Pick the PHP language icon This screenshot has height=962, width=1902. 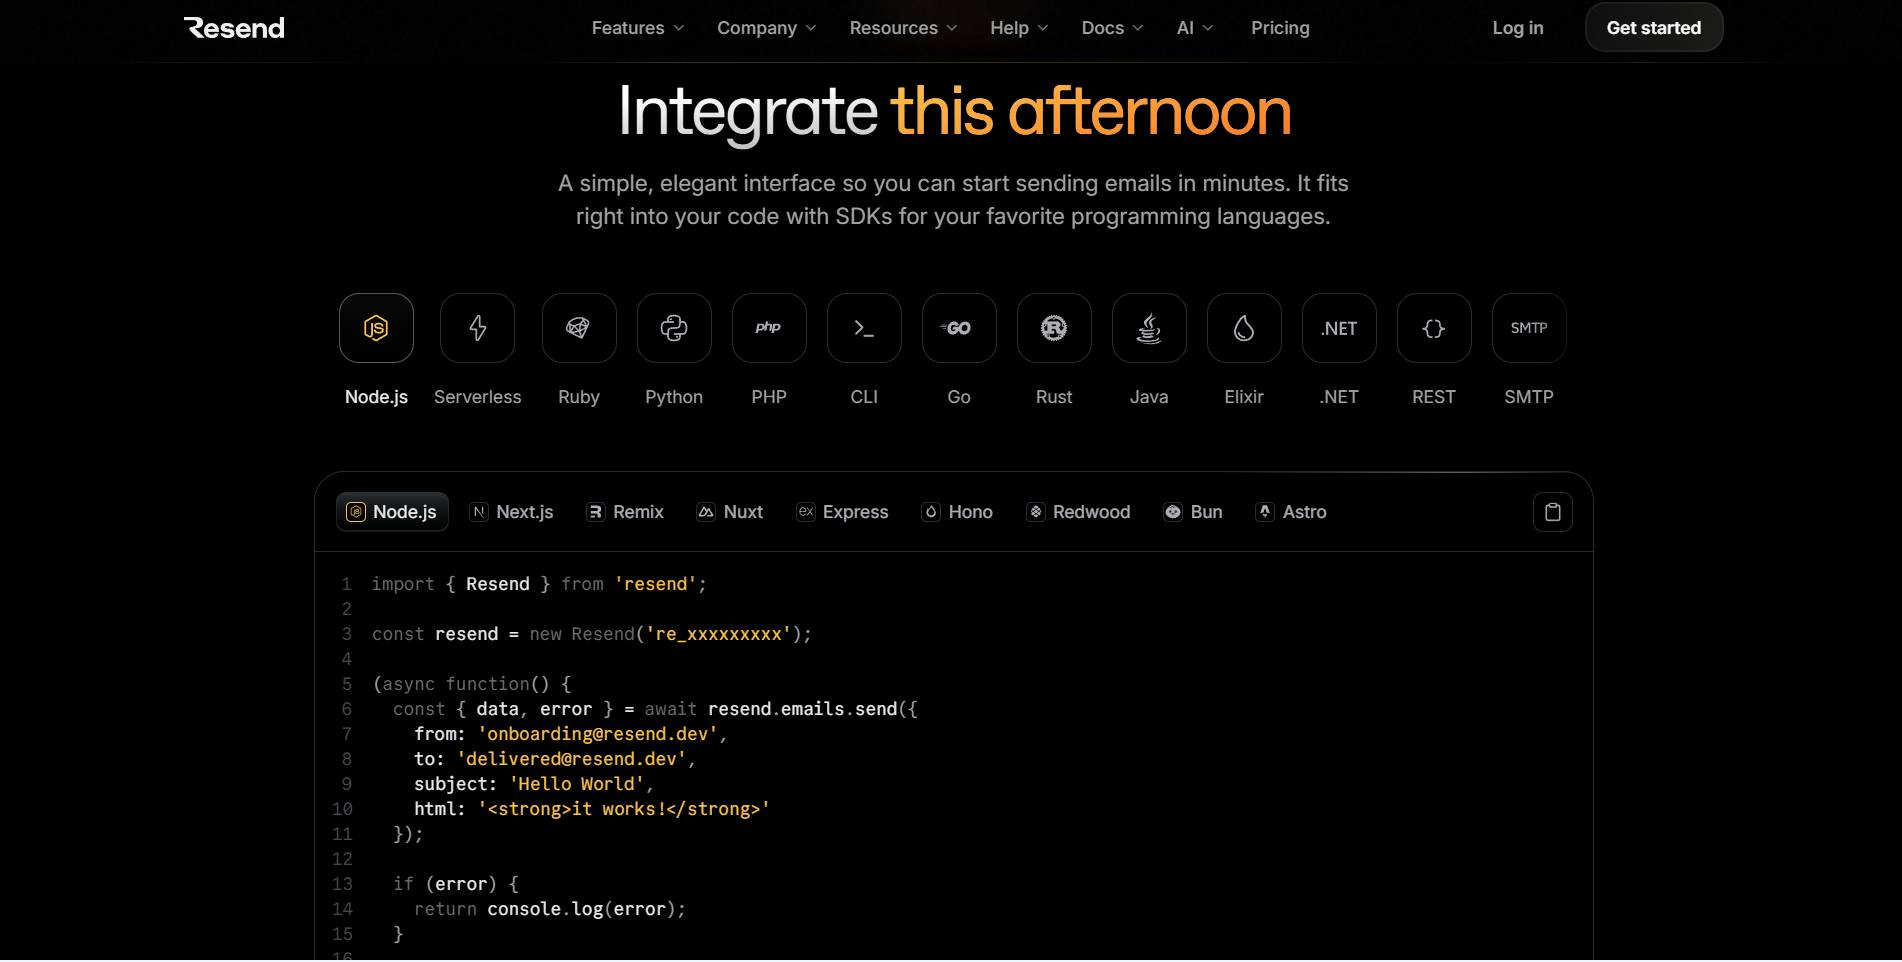pyautogui.click(x=769, y=328)
